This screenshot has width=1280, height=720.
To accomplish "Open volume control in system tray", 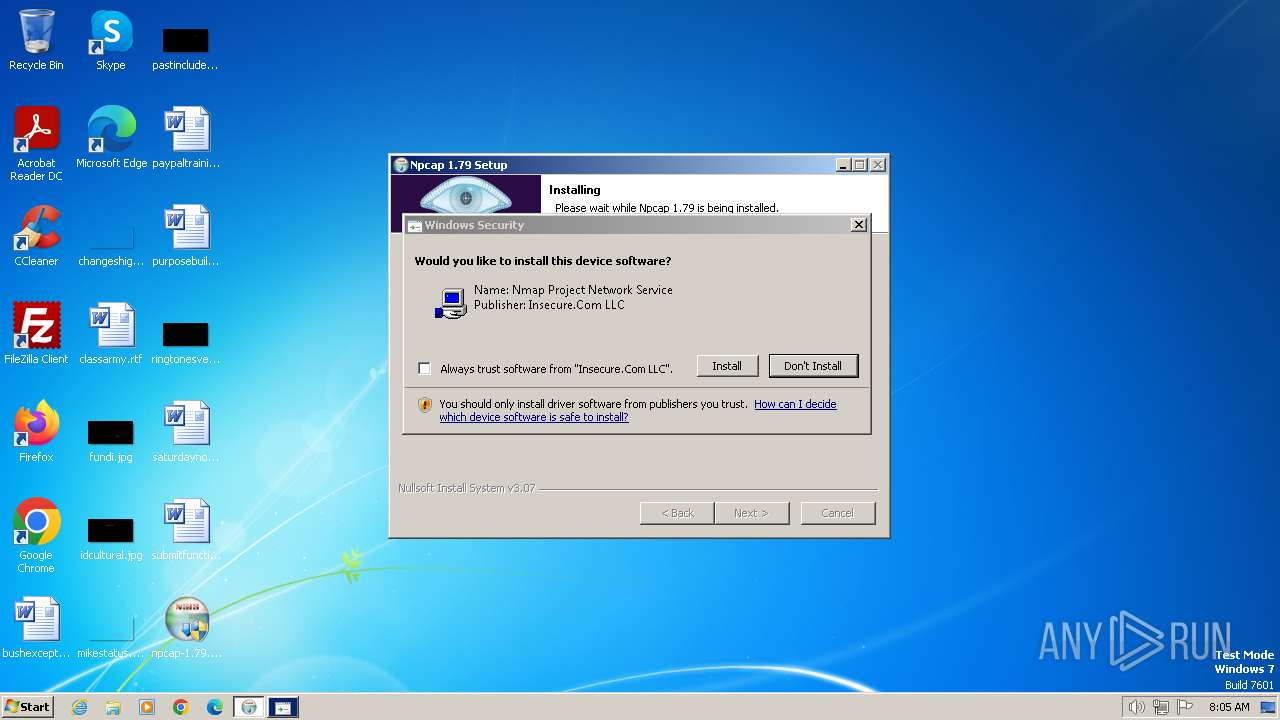I will [1136, 707].
